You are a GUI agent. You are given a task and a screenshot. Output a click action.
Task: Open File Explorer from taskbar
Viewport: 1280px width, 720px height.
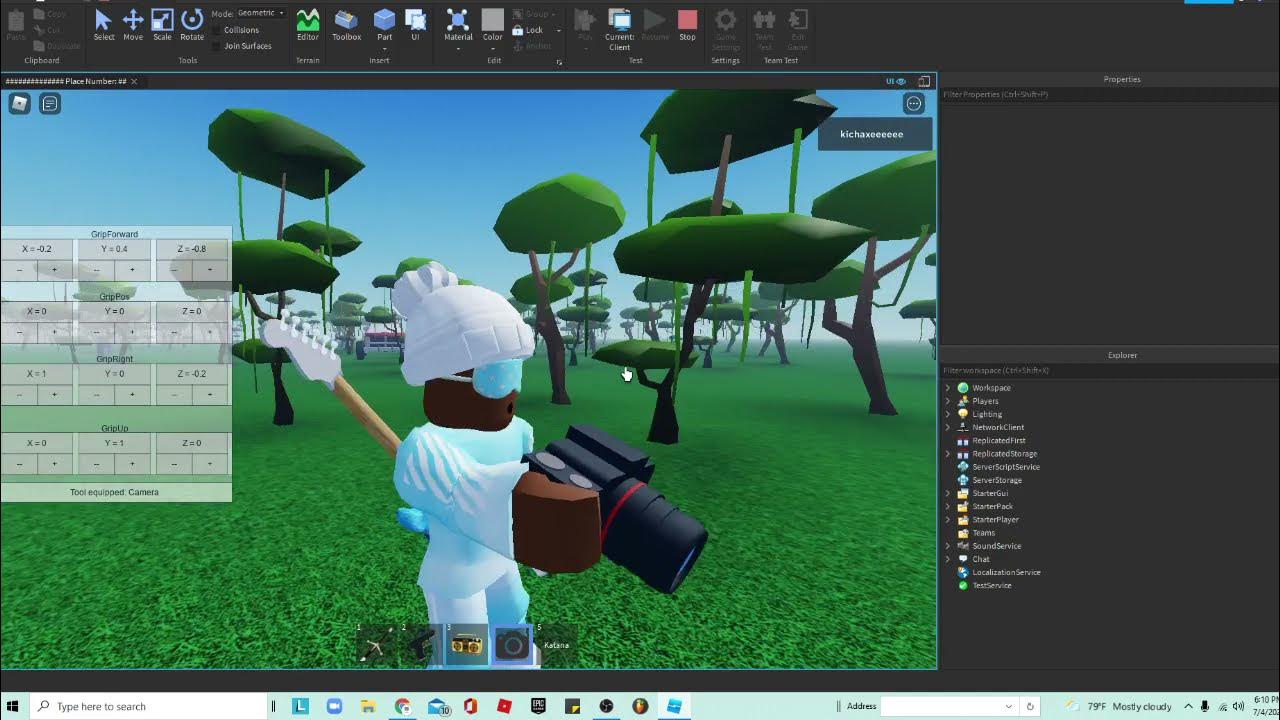click(368, 706)
